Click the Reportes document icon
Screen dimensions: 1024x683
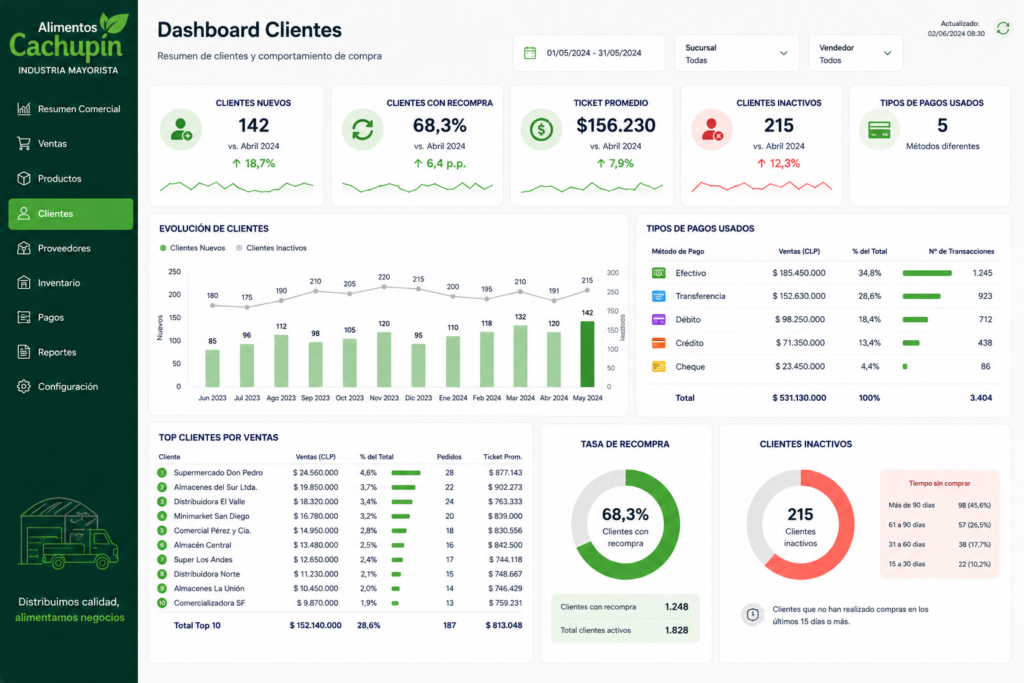pyautogui.click(x=24, y=352)
